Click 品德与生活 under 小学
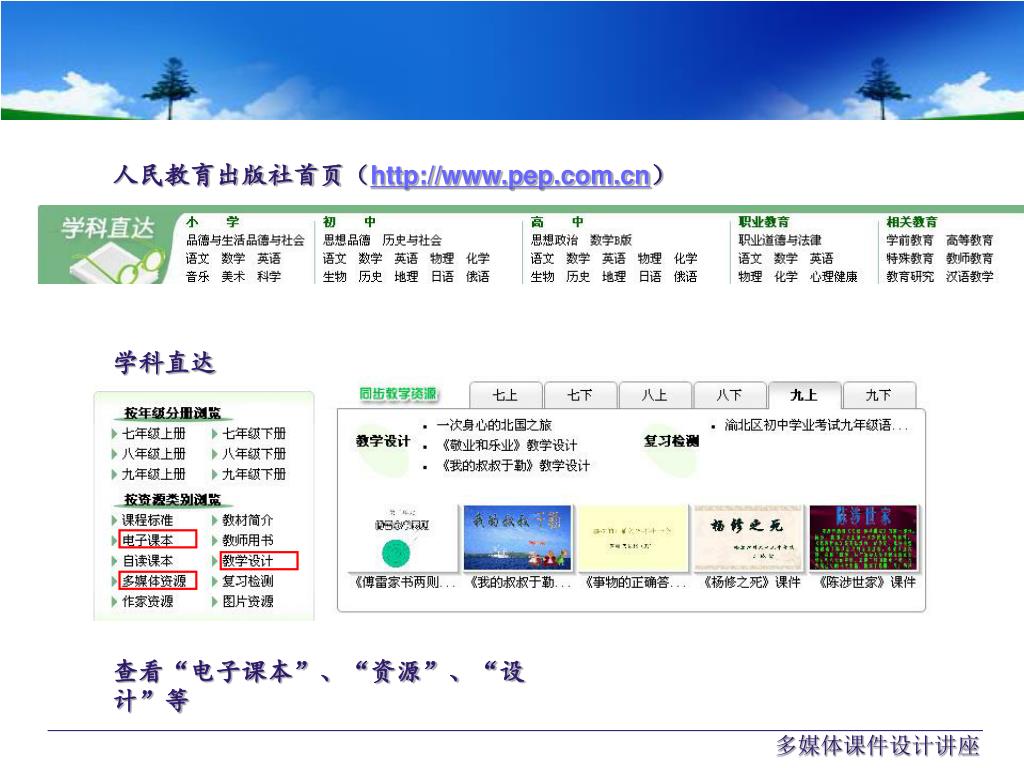The height and width of the screenshot is (768, 1024). pos(216,240)
